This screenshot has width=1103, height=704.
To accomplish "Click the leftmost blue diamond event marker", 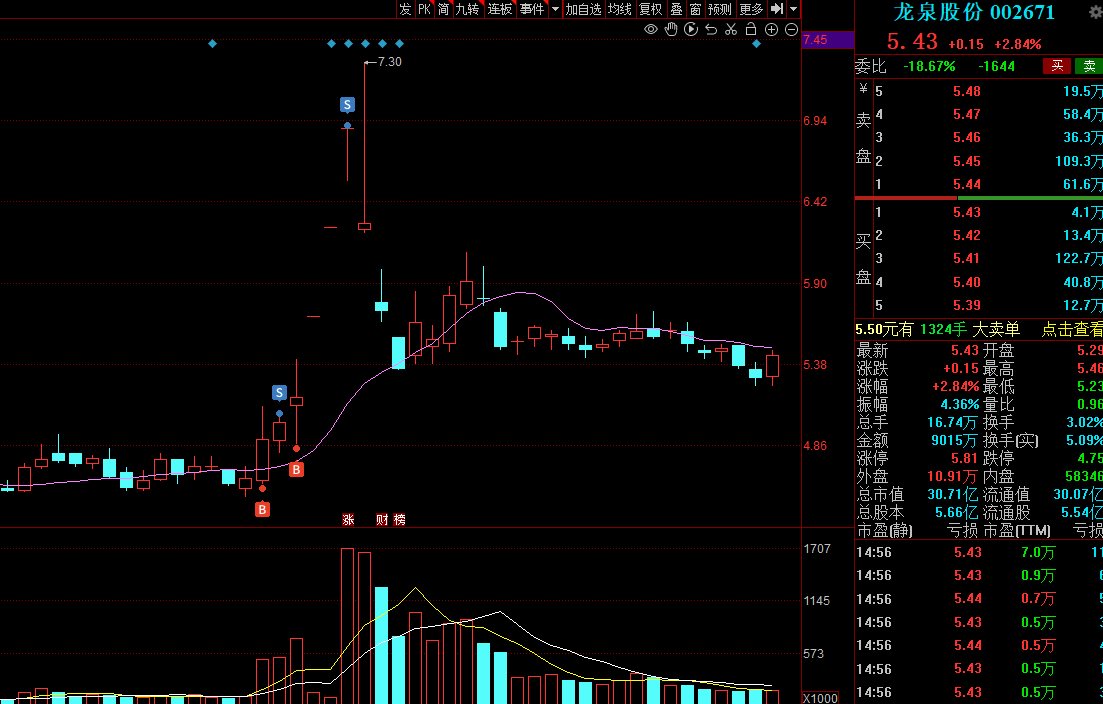I will (x=212, y=44).
